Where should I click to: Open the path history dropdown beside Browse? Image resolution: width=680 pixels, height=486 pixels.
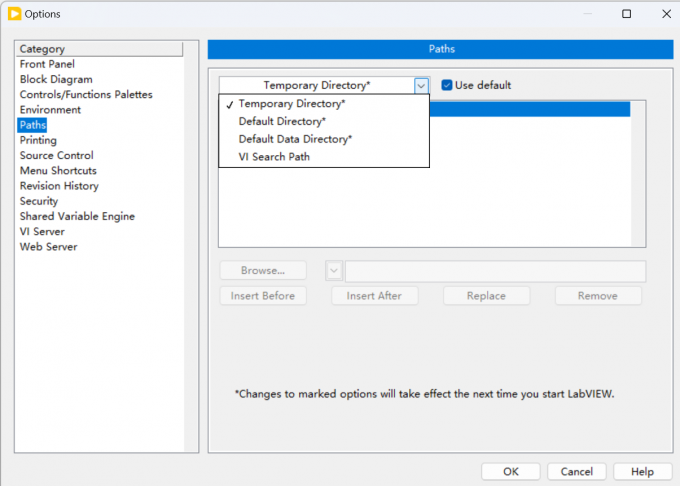click(x=334, y=271)
